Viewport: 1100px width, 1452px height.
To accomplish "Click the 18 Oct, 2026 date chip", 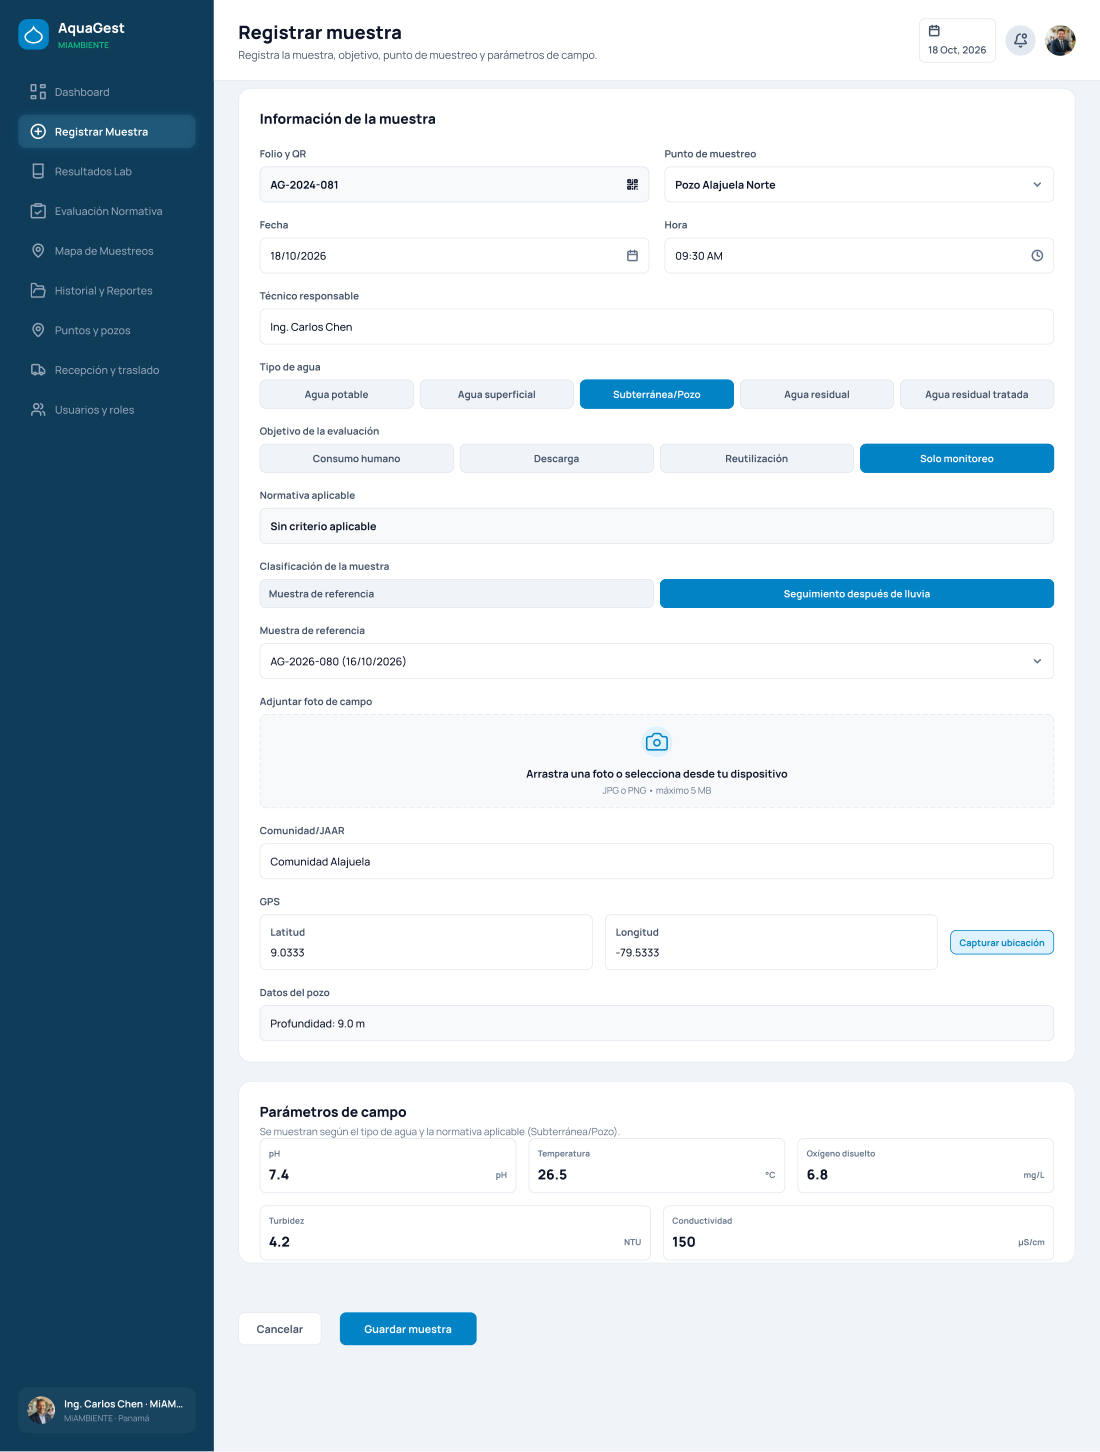I will [x=957, y=40].
